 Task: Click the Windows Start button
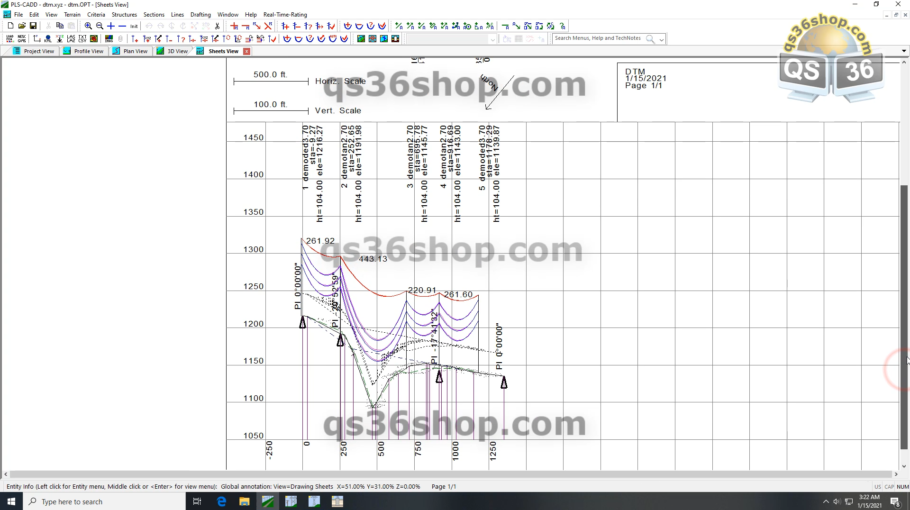coord(11,501)
